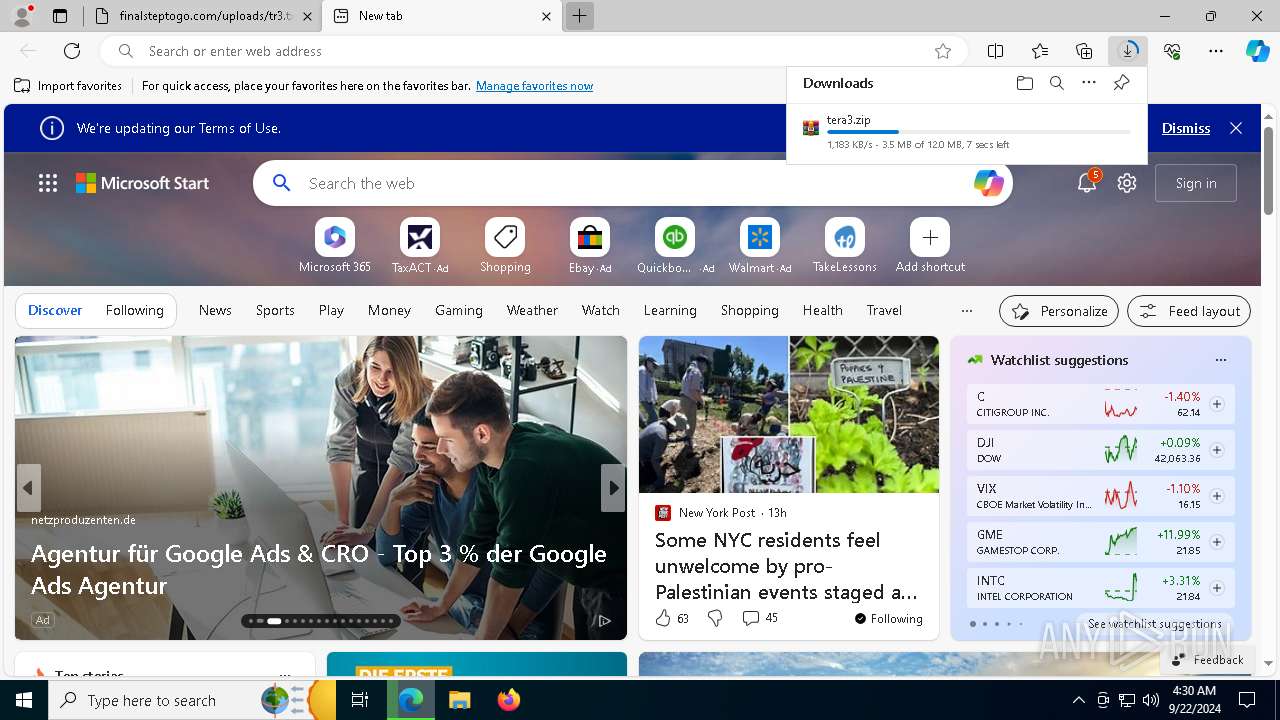This screenshot has height=720, width=1280.
Task: Toggle the Downloads toolbar button
Action: 1128,51
